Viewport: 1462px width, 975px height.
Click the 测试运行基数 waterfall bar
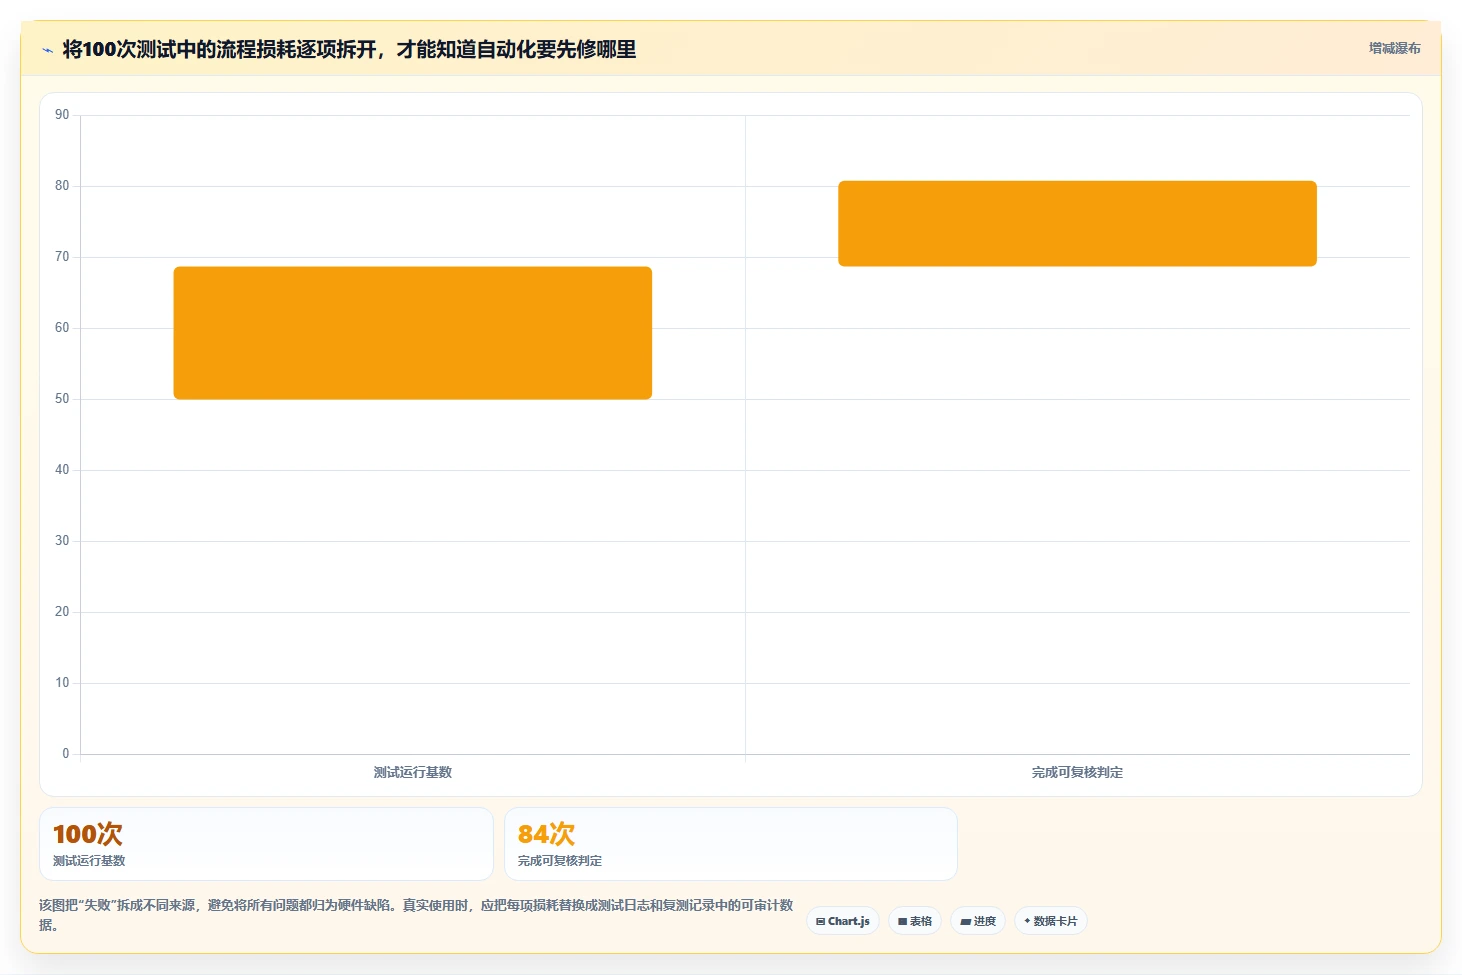point(413,333)
